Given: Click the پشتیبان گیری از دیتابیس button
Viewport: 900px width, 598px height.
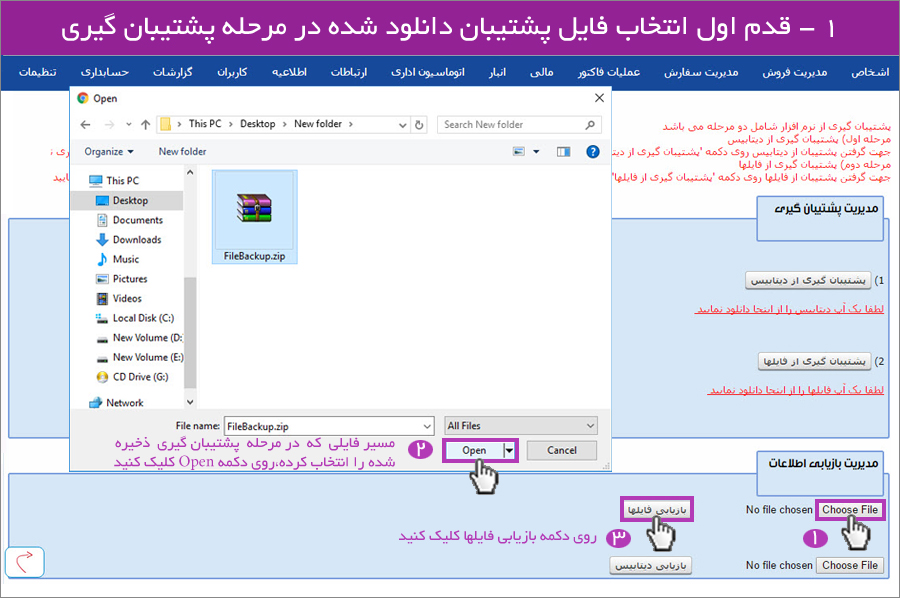Looking at the screenshot, I should (x=808, y=281).
